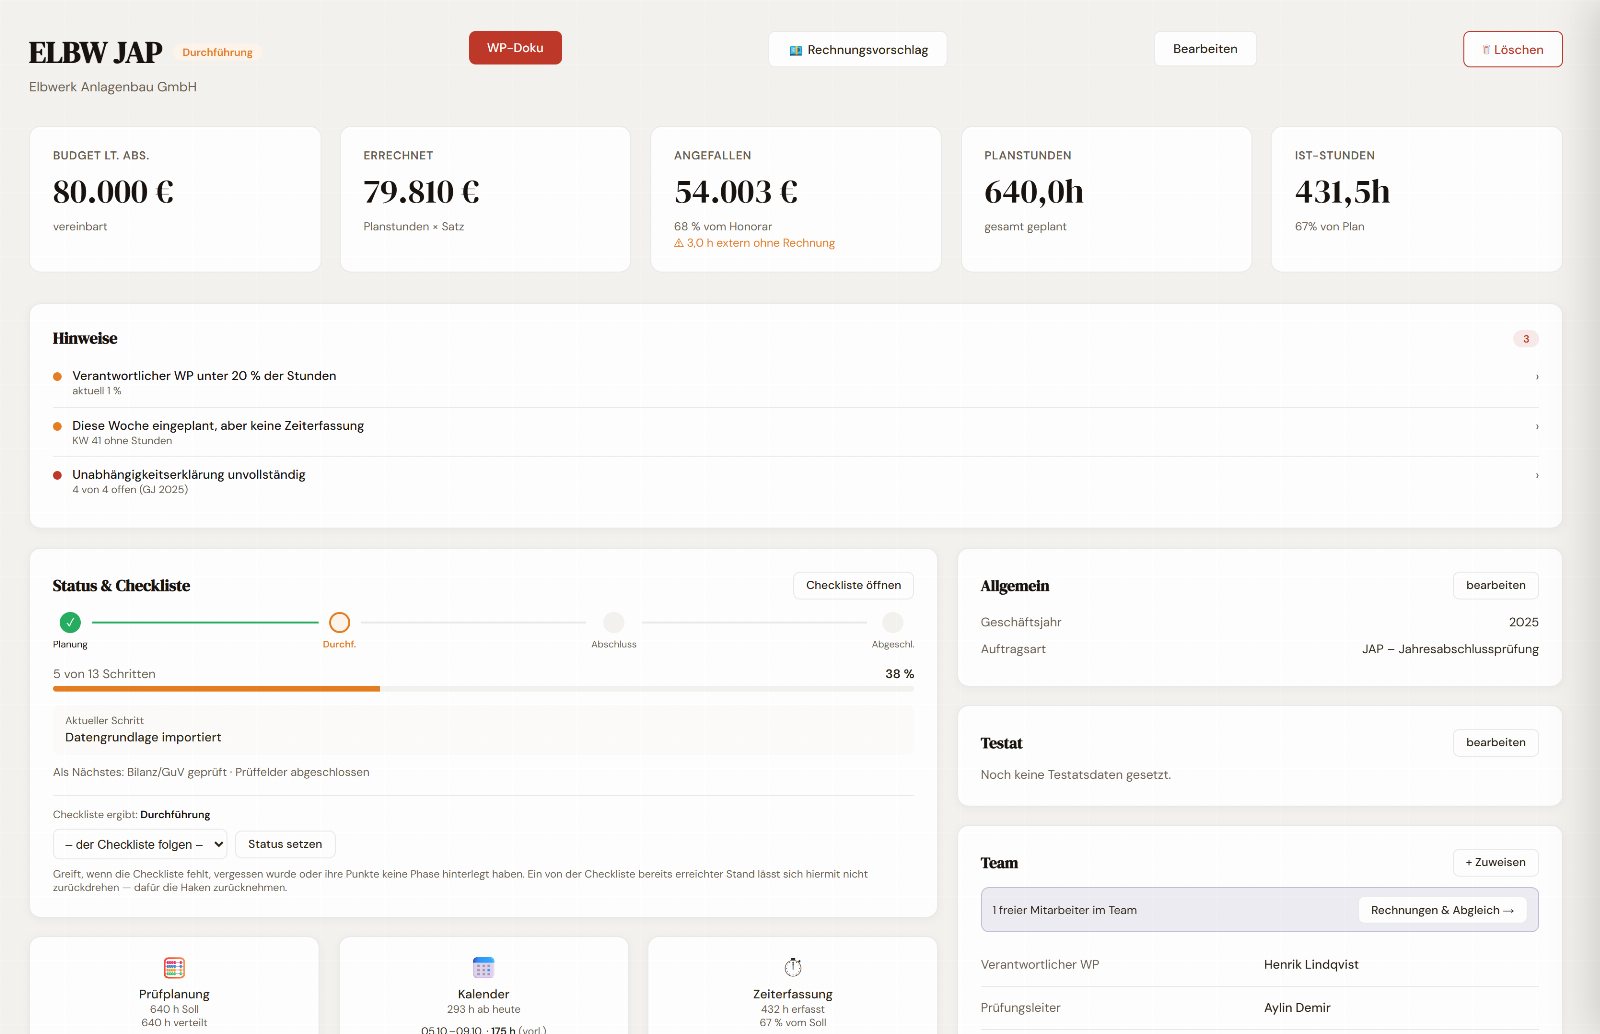Click Checkliste öffnen

(853, 585)
